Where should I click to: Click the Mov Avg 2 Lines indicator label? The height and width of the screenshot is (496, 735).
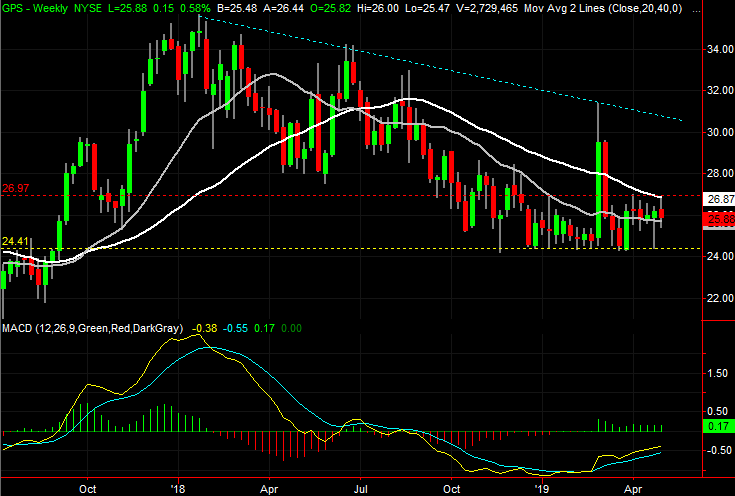click(x=562, y=7)
